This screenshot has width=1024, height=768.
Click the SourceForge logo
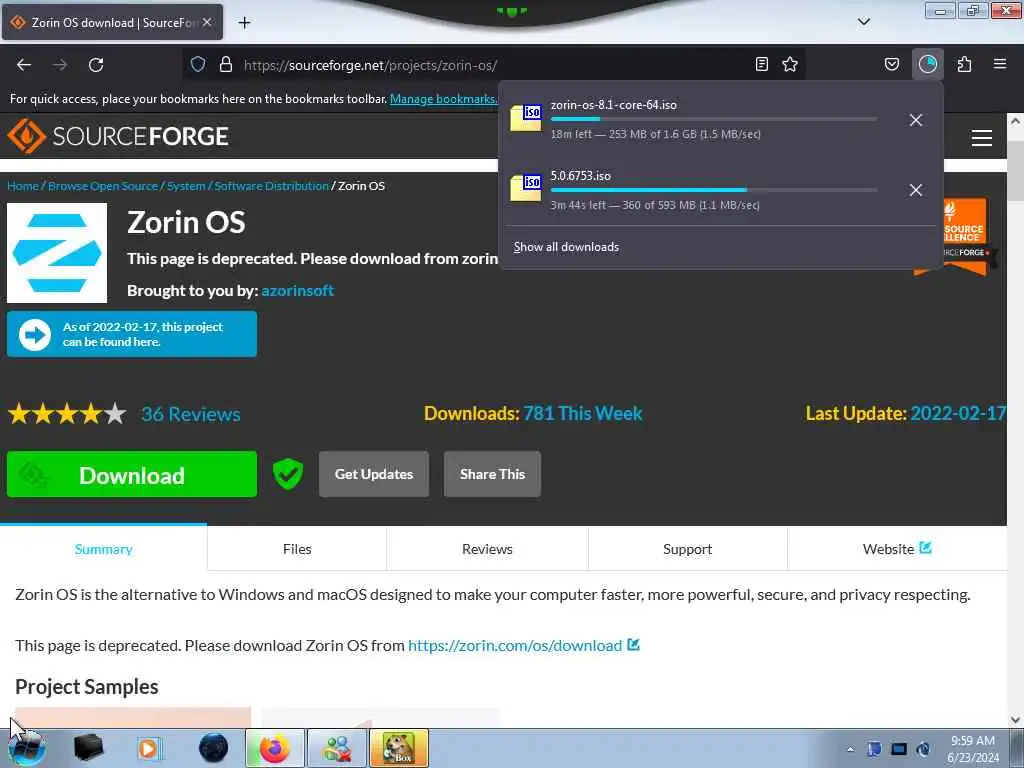click(118, 136)
